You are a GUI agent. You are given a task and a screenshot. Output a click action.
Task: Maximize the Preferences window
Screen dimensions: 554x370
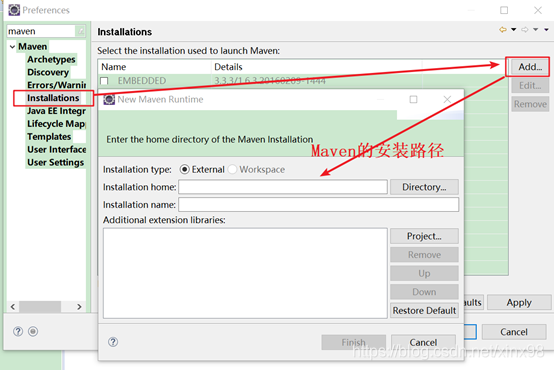tap(504, 10)
